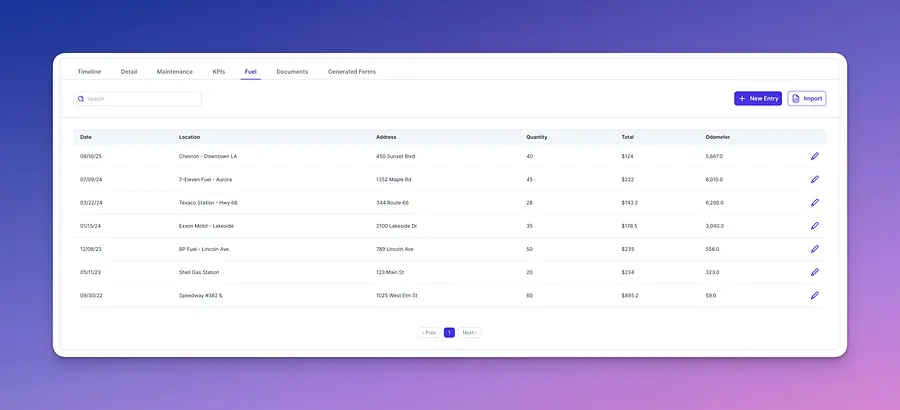Click address 1025 West Elm St
The width and height of the screenshot is (900, 410).
(x=397, y=295)
